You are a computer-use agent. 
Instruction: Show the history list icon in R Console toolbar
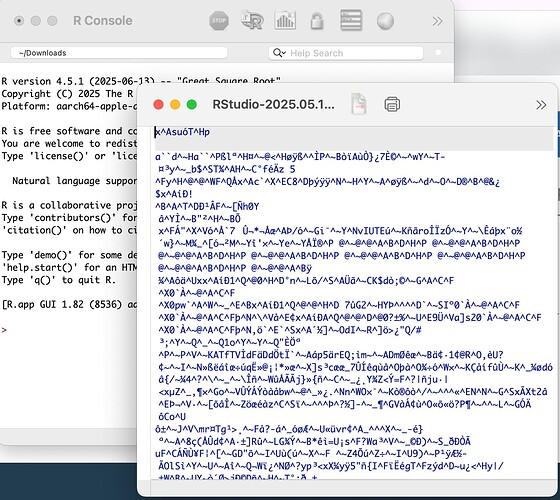[351, 20]
